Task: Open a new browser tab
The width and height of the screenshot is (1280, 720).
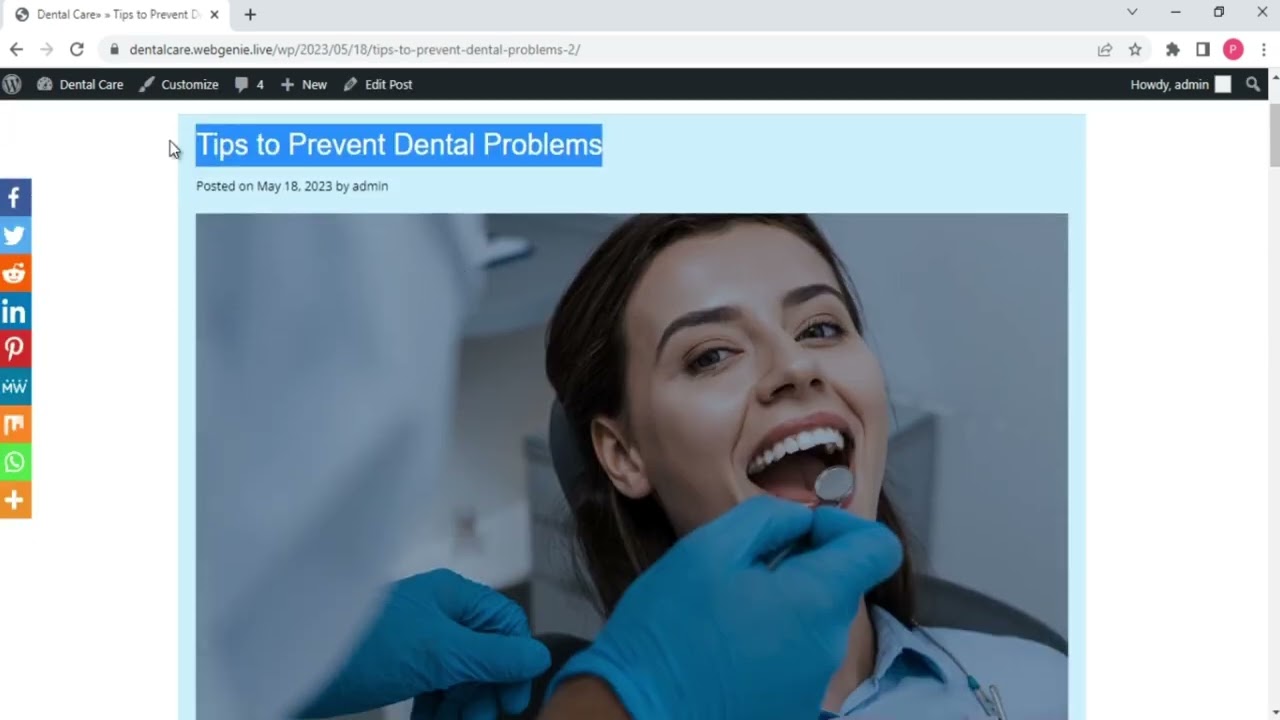Action: tap(250, 15)
